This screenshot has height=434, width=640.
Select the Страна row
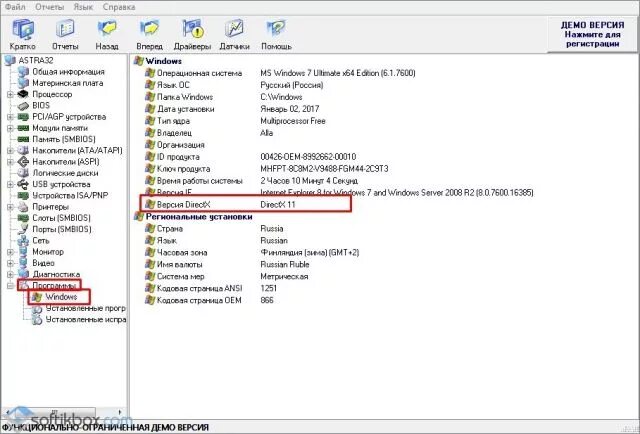(x=214, y=229)
